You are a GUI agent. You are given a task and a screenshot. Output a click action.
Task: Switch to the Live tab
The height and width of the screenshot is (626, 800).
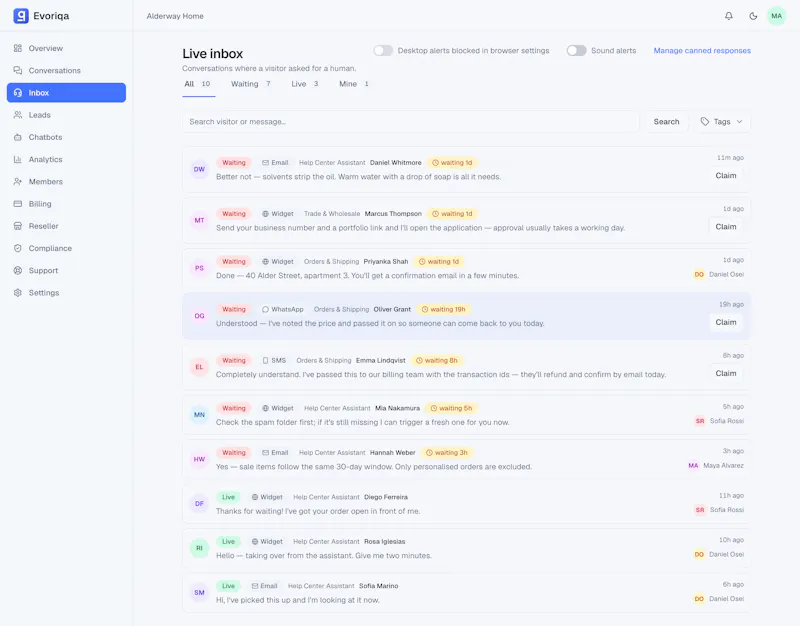[x=305, y=84]
